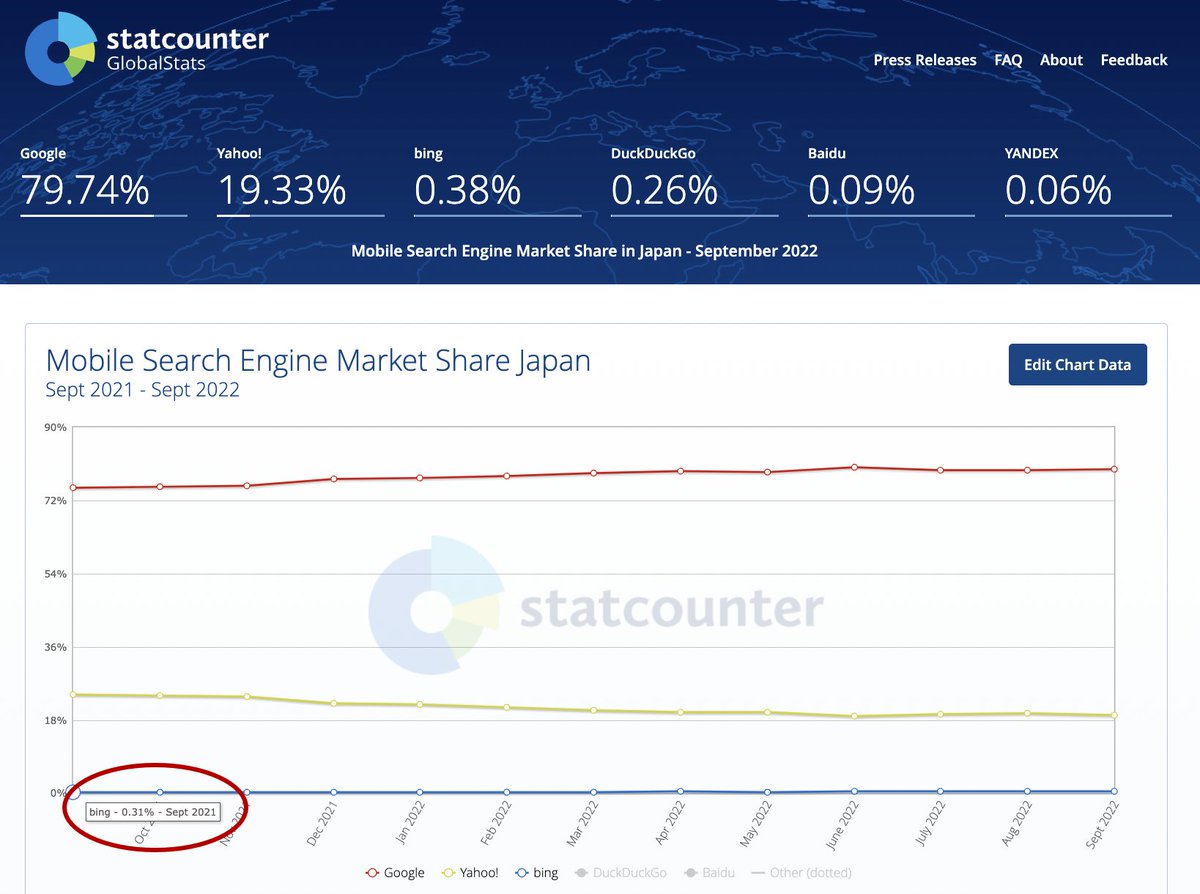The height and width of the screenshot is (894, 1200).
Task: Open the Press Releases link
Action: (925, 60)
